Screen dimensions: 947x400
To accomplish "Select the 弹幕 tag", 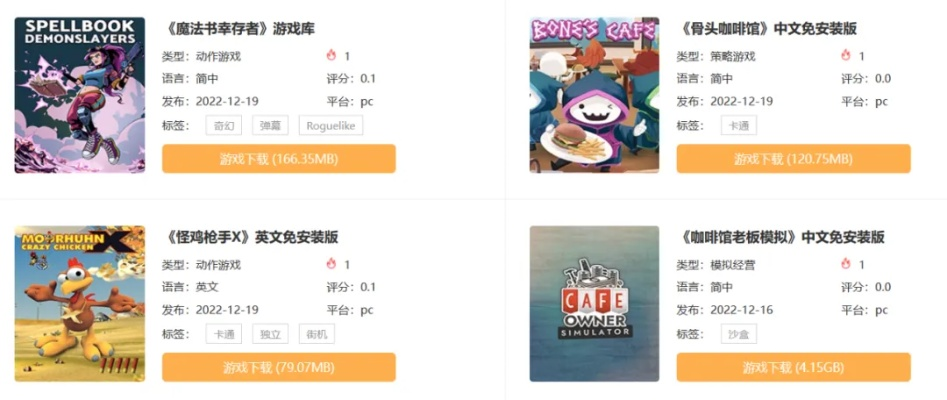I will (270, 126).
